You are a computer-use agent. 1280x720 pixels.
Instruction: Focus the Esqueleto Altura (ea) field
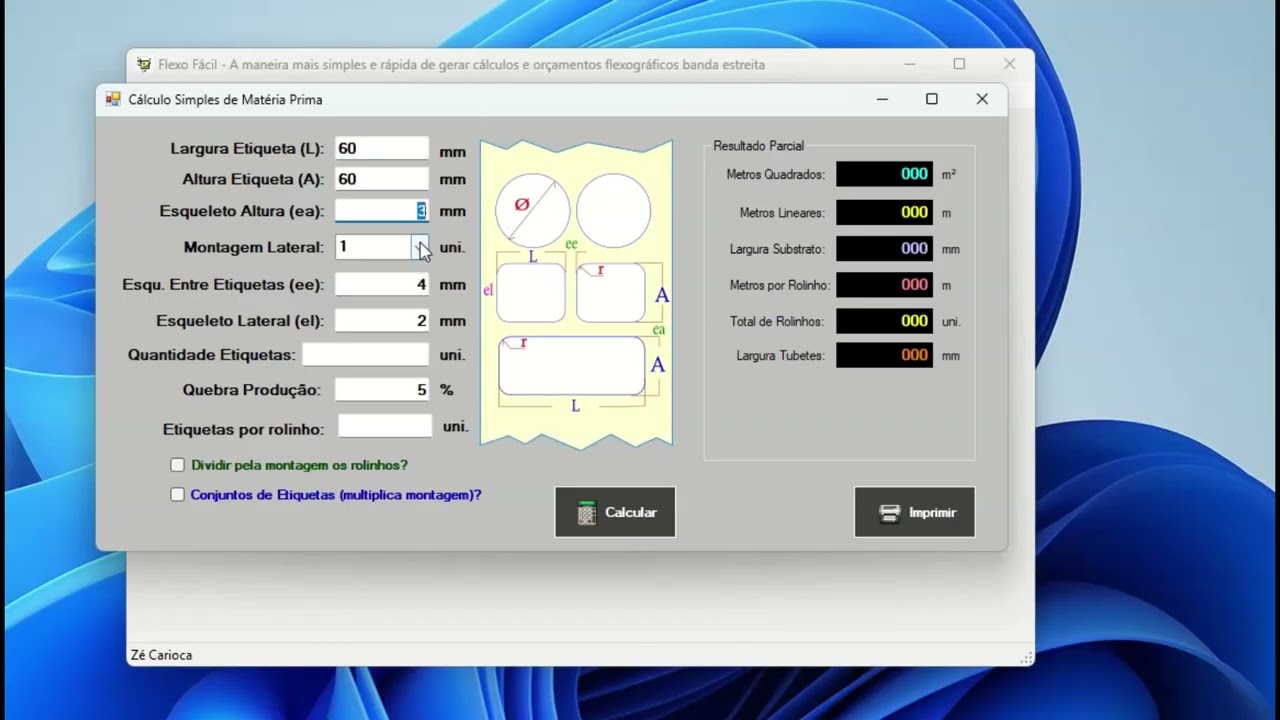pos(381,211)
